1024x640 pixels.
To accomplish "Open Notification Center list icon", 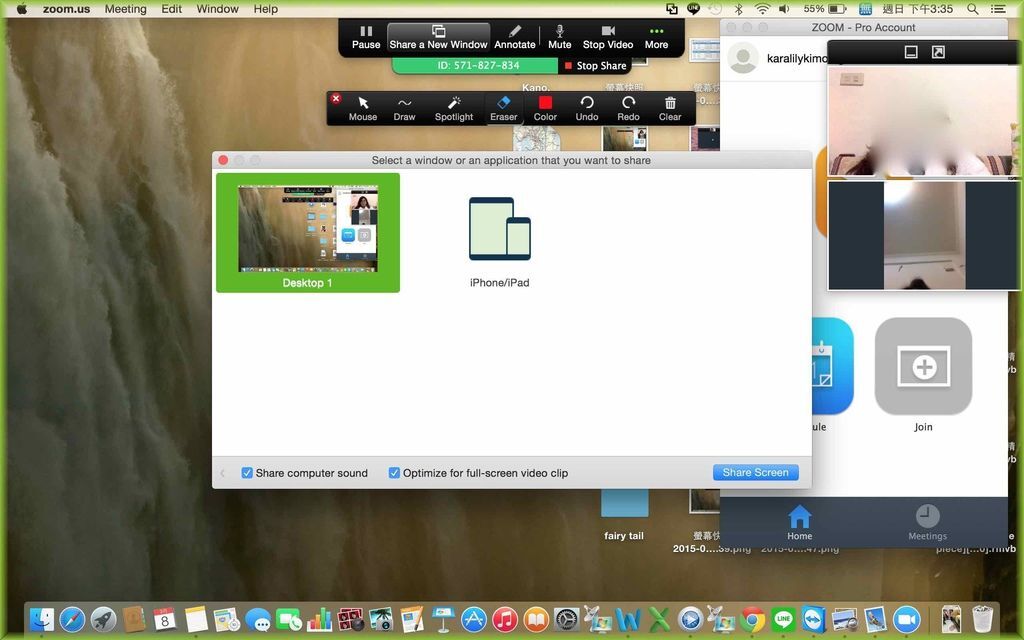I will click(x=998, y=9).
